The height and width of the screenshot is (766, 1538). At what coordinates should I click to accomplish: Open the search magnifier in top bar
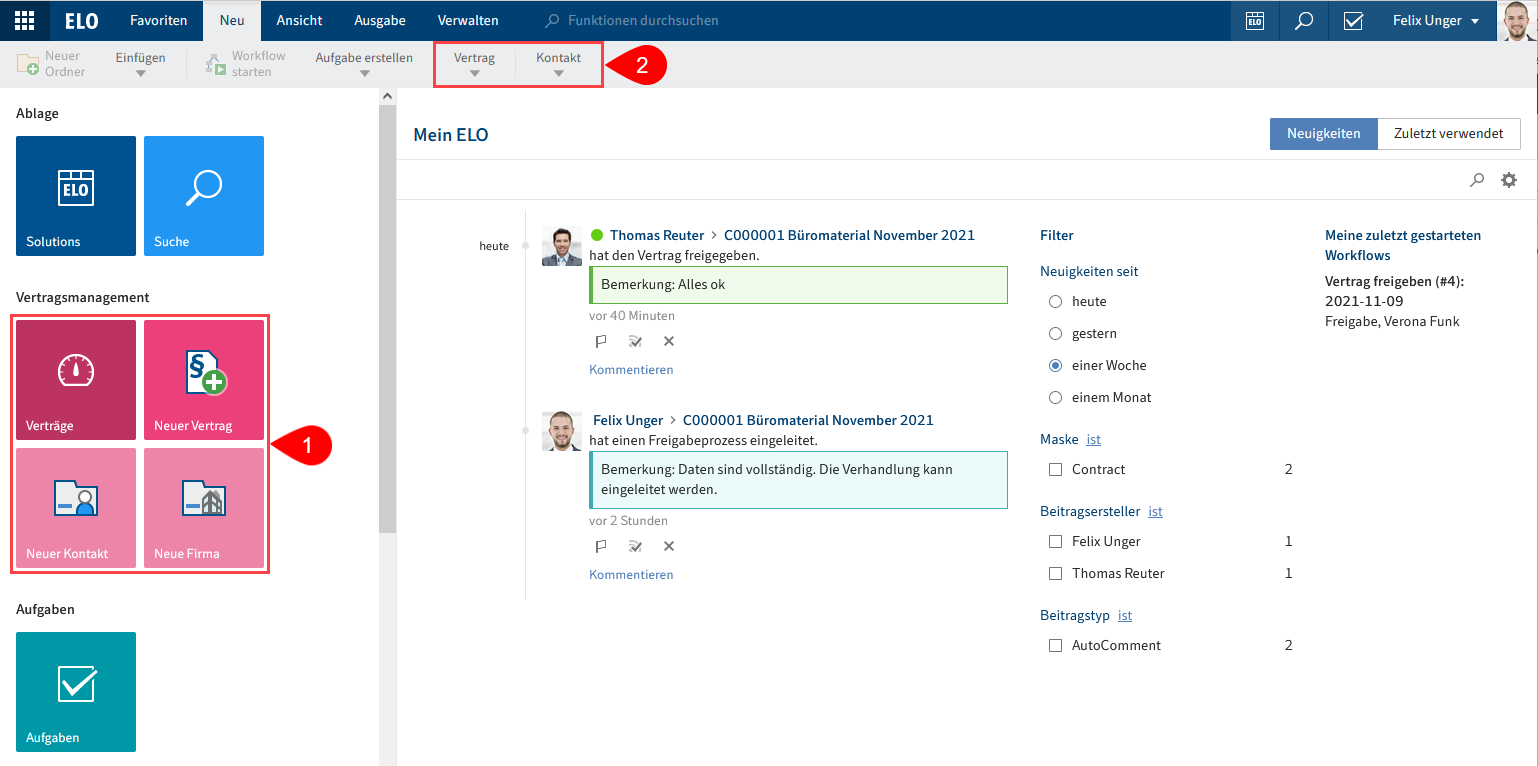coord(1304,20)
